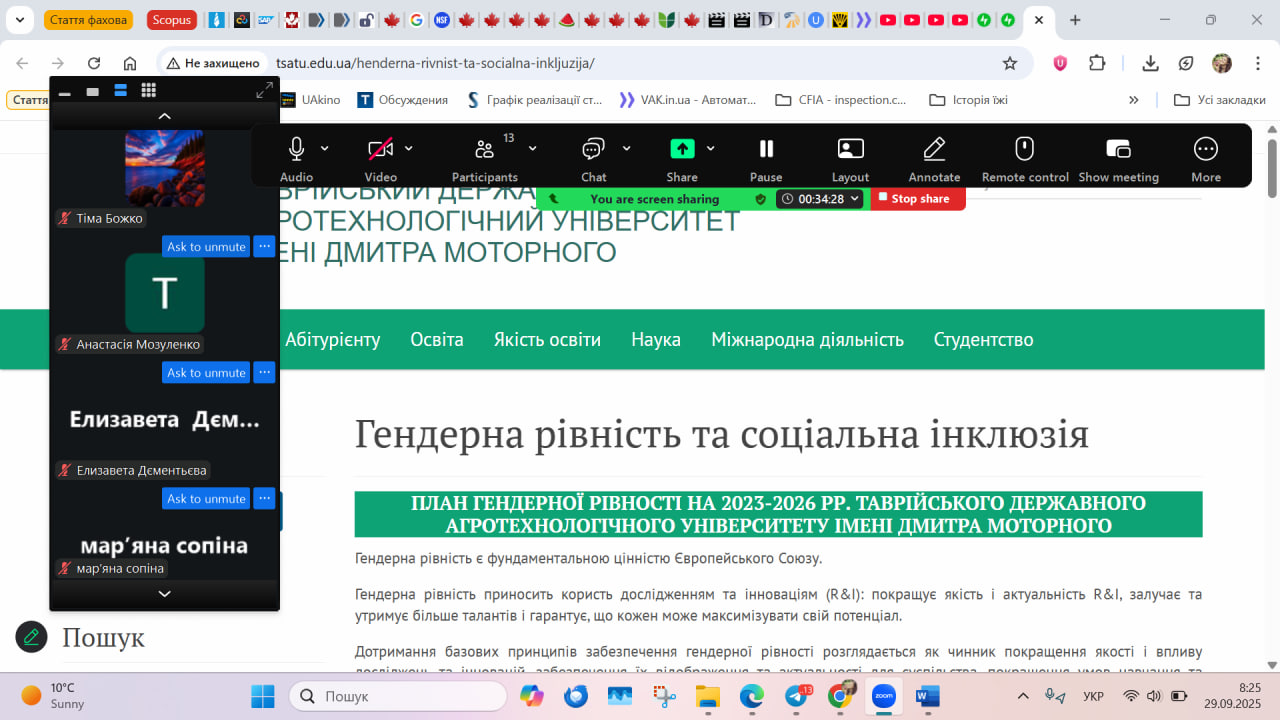Turn on the Zoom Video camera
The width and height of the screenshot is (1280, 720).
(380, 149)
